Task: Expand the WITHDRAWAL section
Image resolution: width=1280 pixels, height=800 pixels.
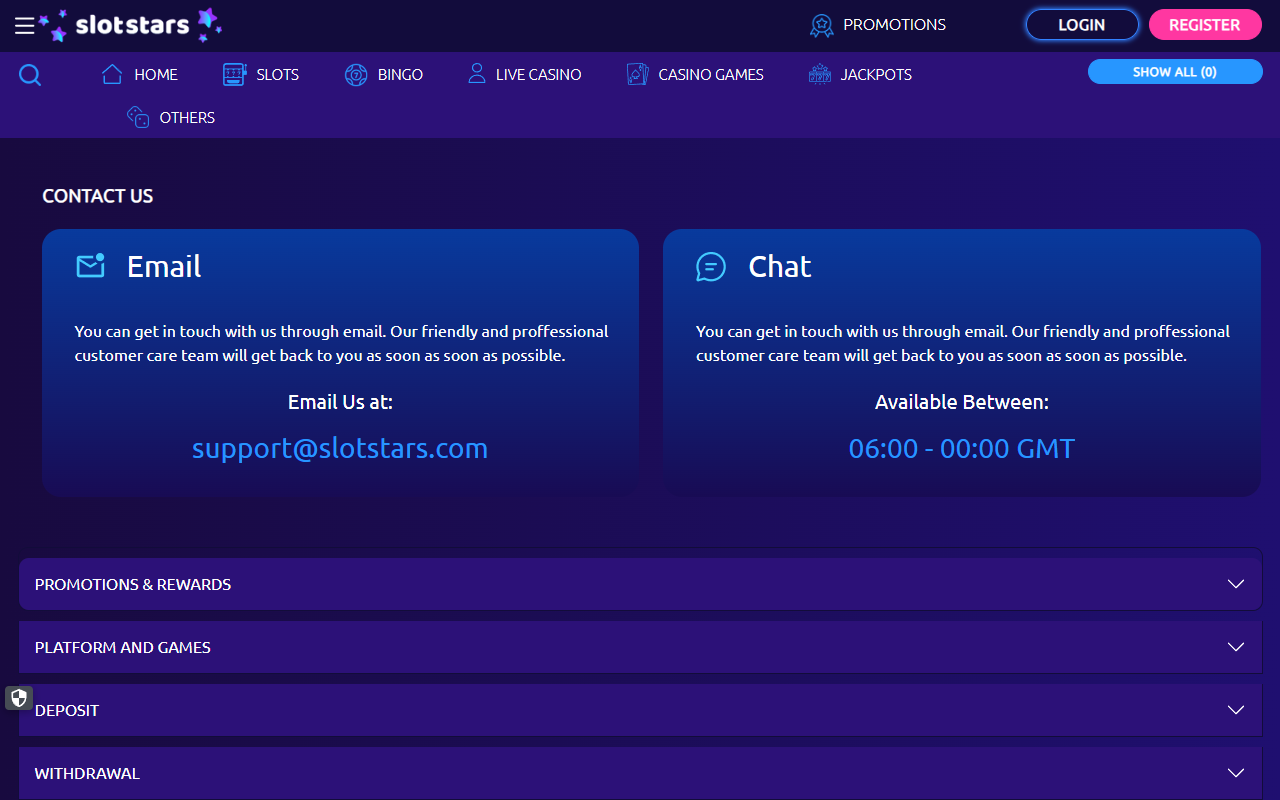Action: click(x=640, y=773)
